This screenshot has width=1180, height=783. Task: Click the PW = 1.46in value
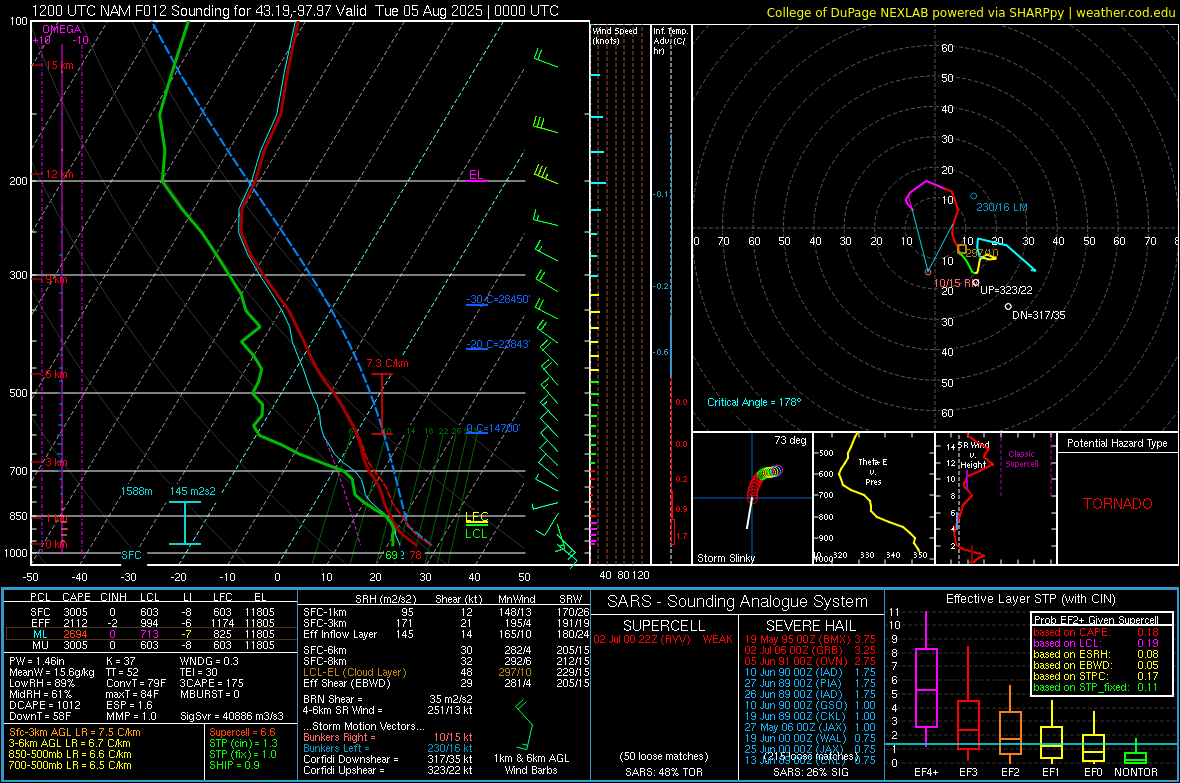pos(40,661)
